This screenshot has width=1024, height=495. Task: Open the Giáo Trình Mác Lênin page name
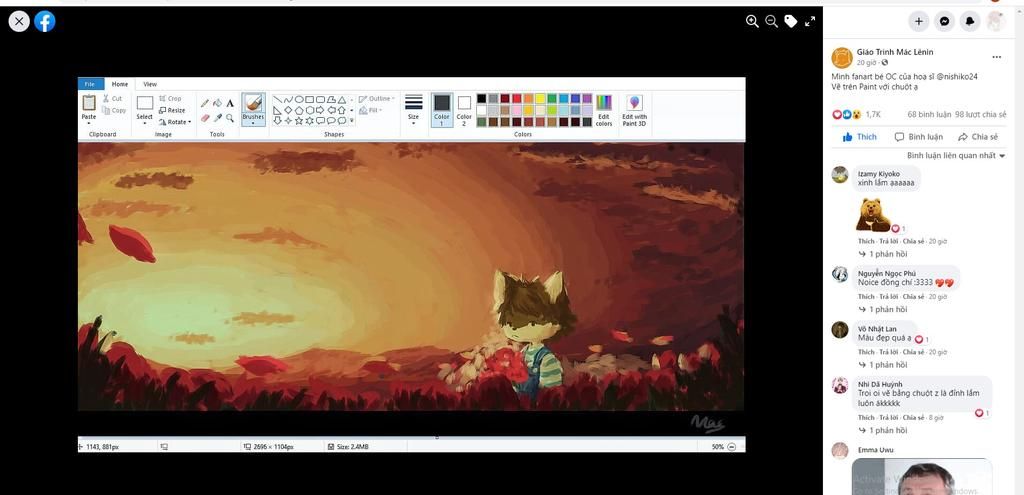click(895, 52)
